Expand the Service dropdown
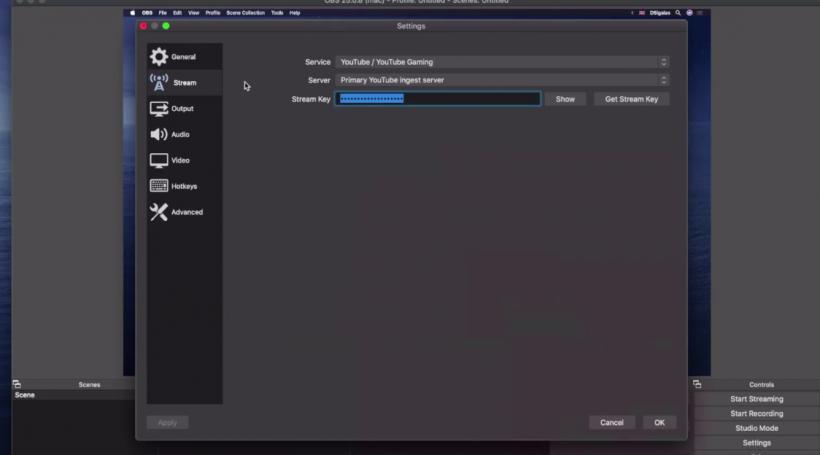 502,62
